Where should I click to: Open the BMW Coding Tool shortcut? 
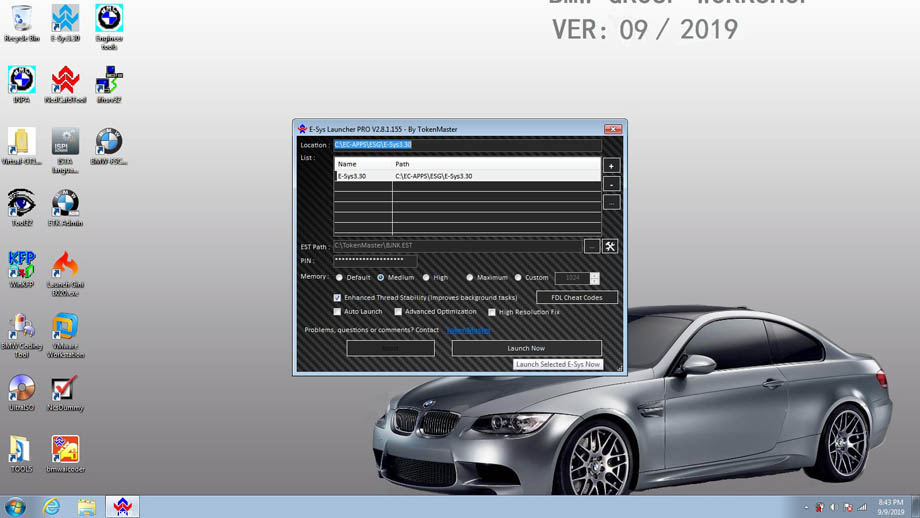click(22, 336)
